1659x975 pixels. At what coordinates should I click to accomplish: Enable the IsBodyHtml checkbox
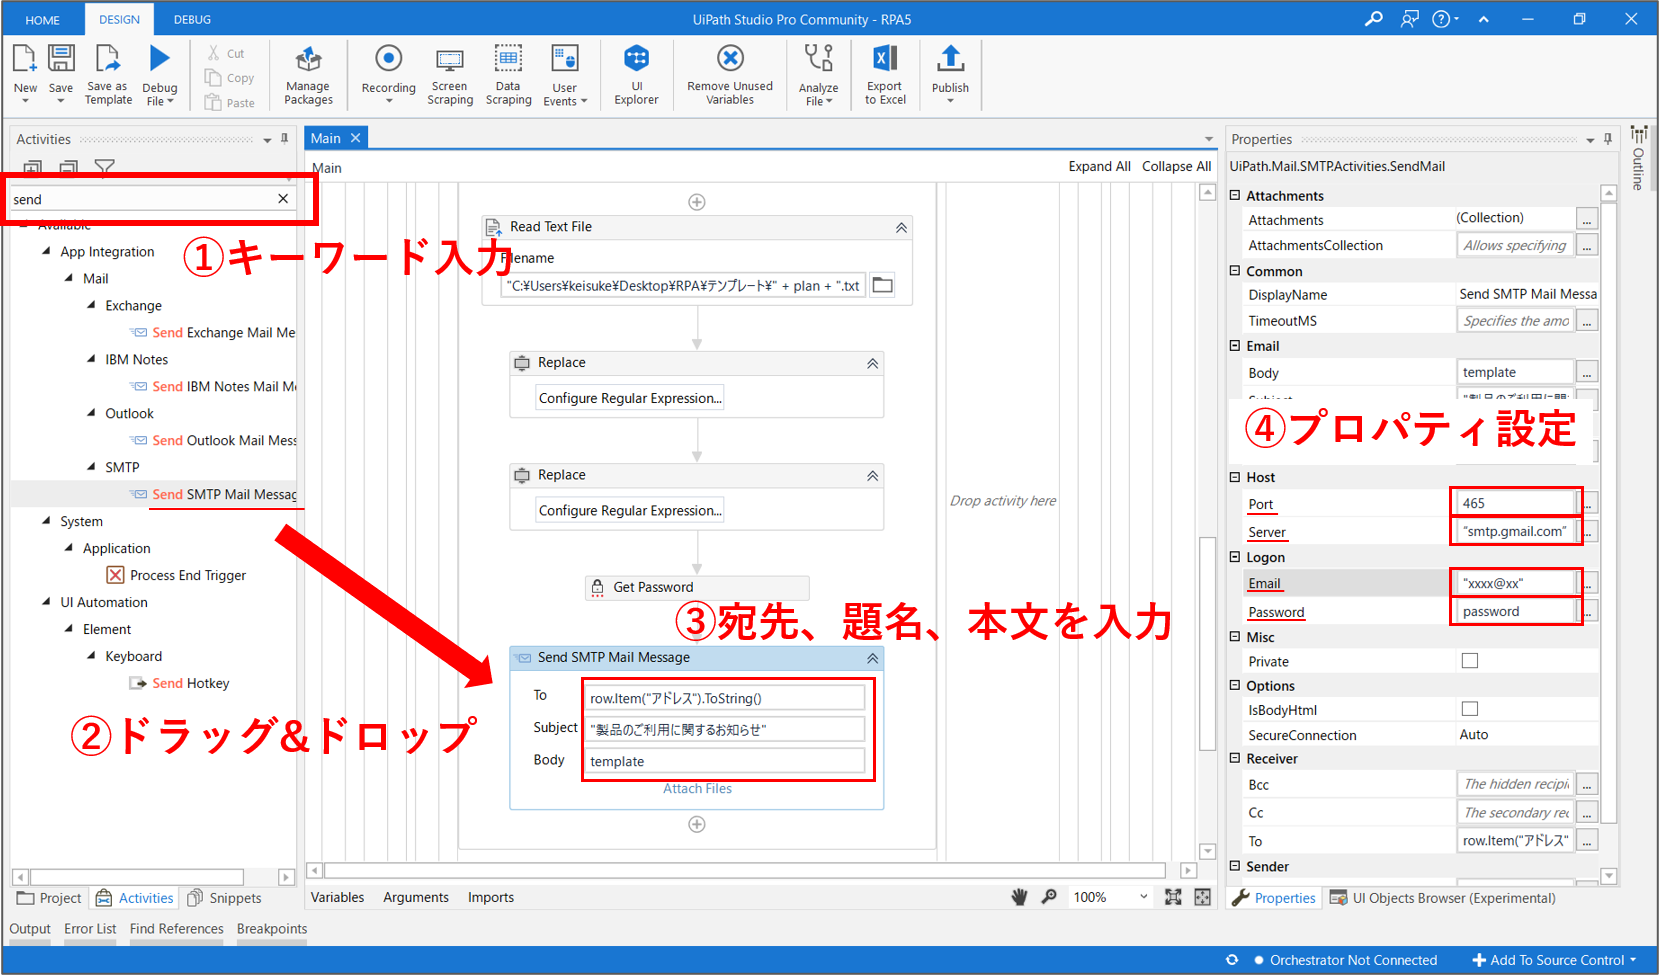[1469, 709]
